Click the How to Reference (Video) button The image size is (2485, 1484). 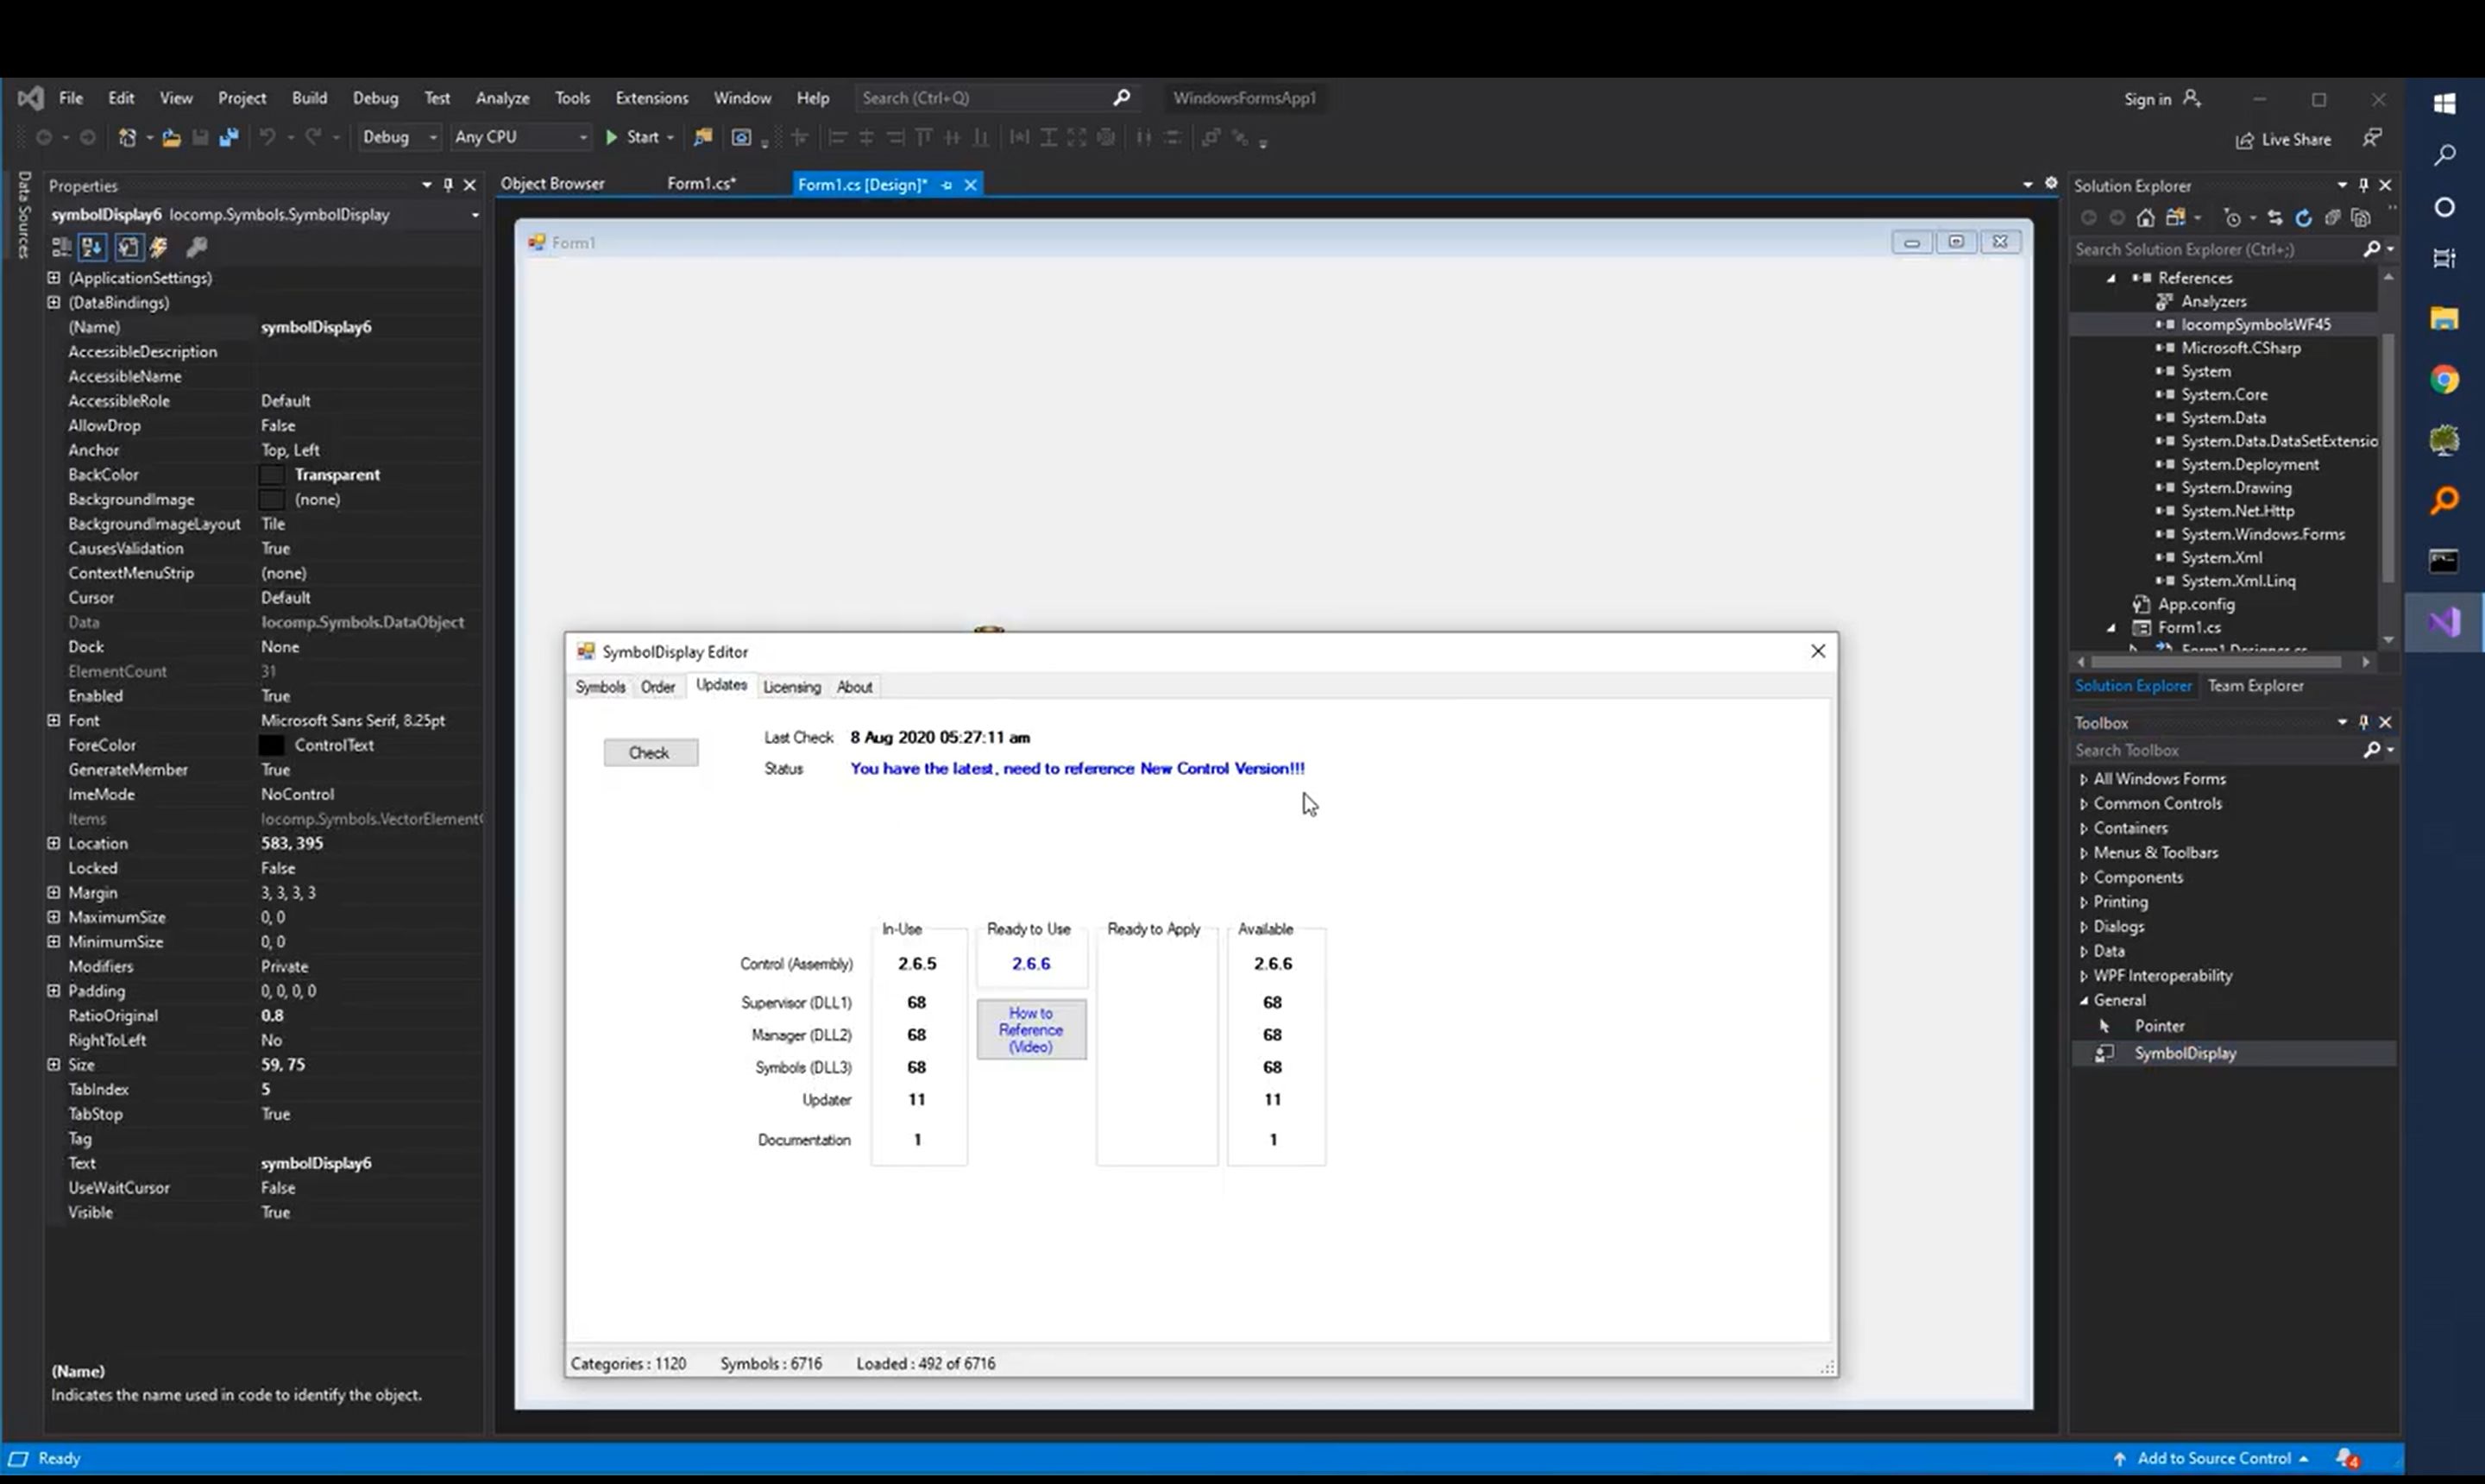click(x=1031, y=1030)
